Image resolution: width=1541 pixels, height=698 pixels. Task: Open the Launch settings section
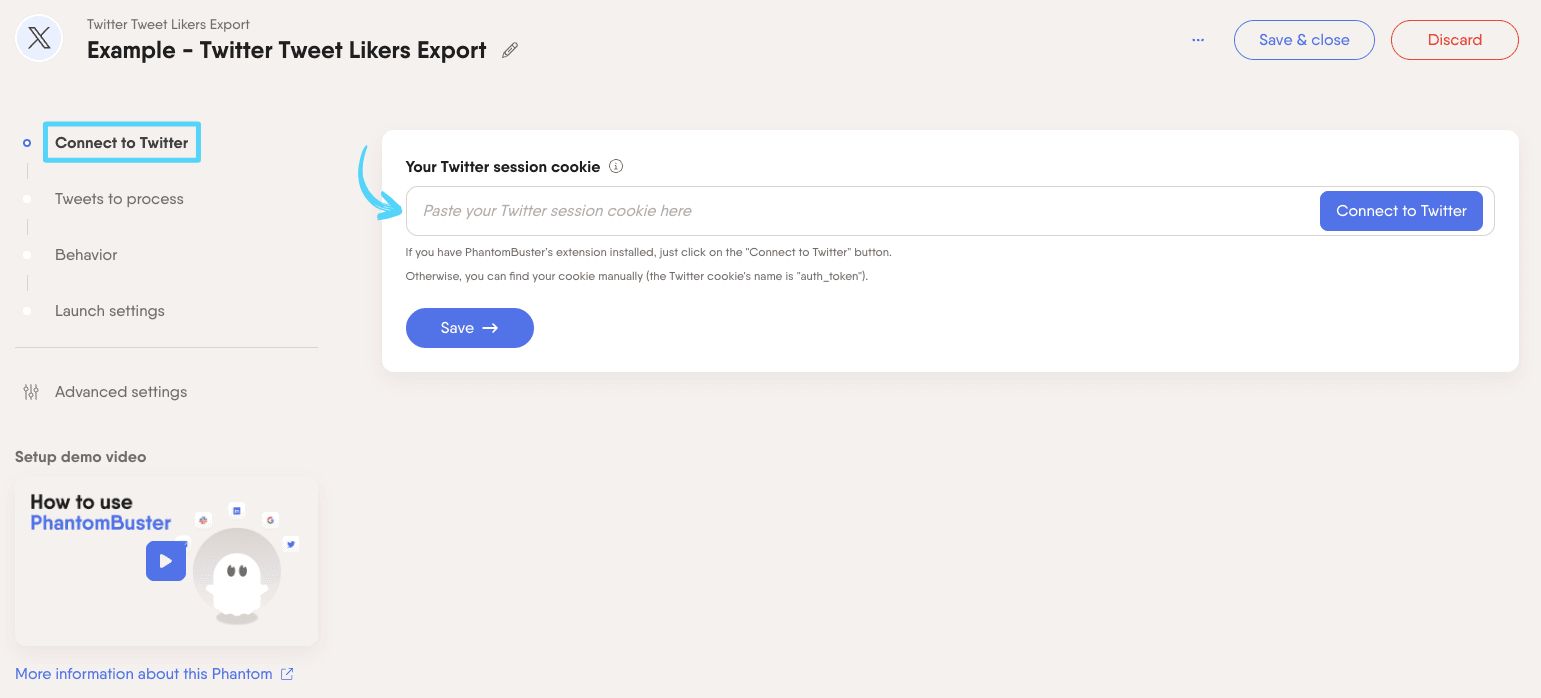click(x=110, y=311)
